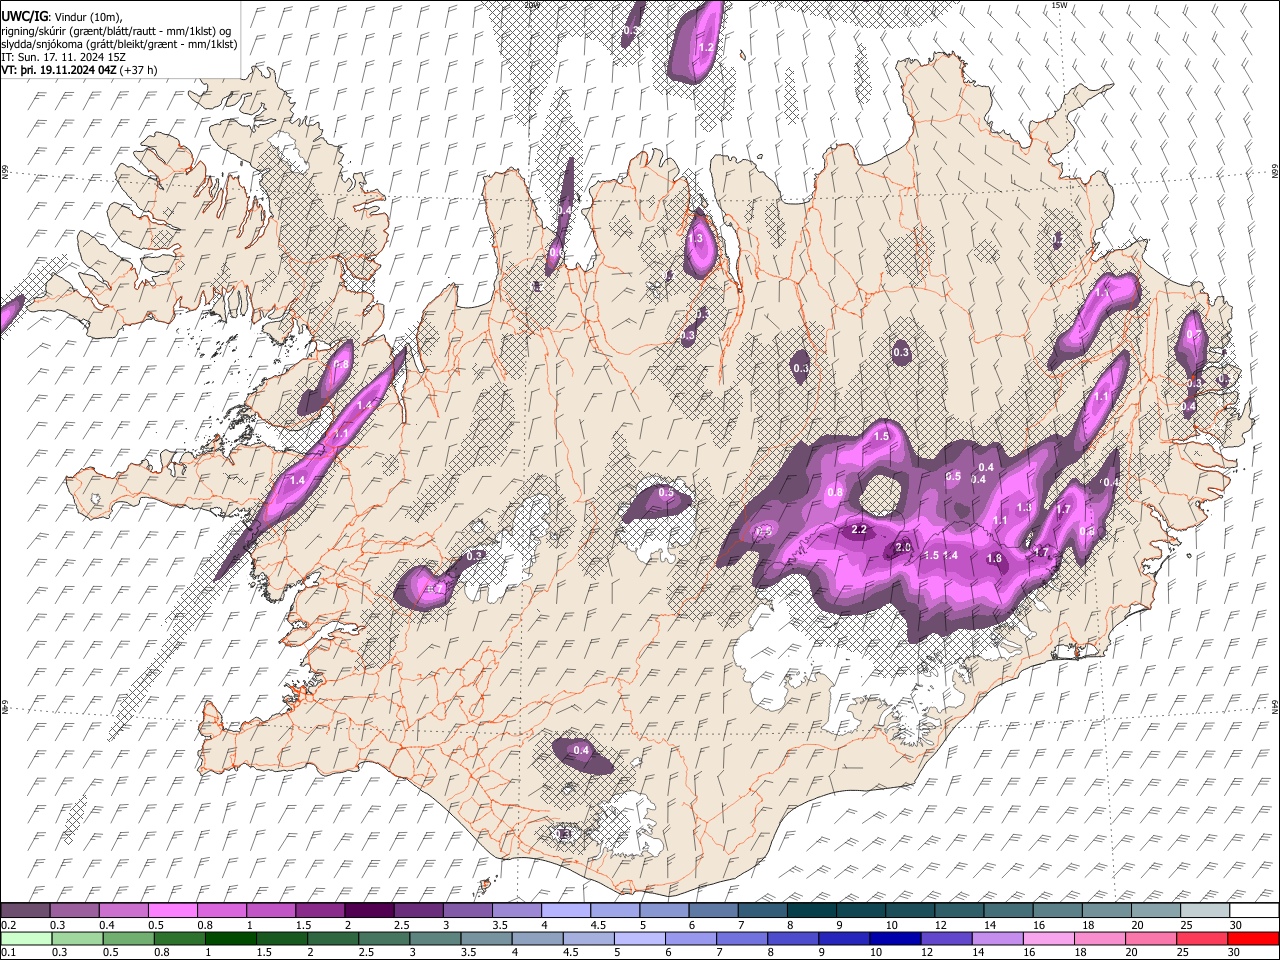Click the "20W" longitude label
The height and width of the screenshot is (960, 1280).
(531, 5)
